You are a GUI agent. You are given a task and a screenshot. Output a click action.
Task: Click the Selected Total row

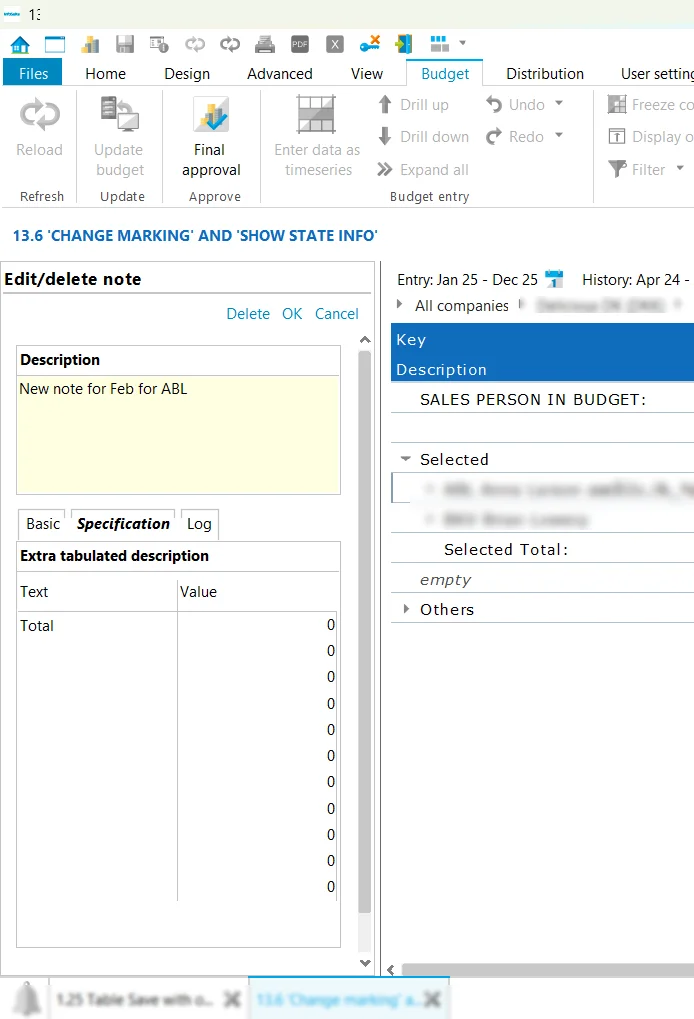[x=542, y=550]
